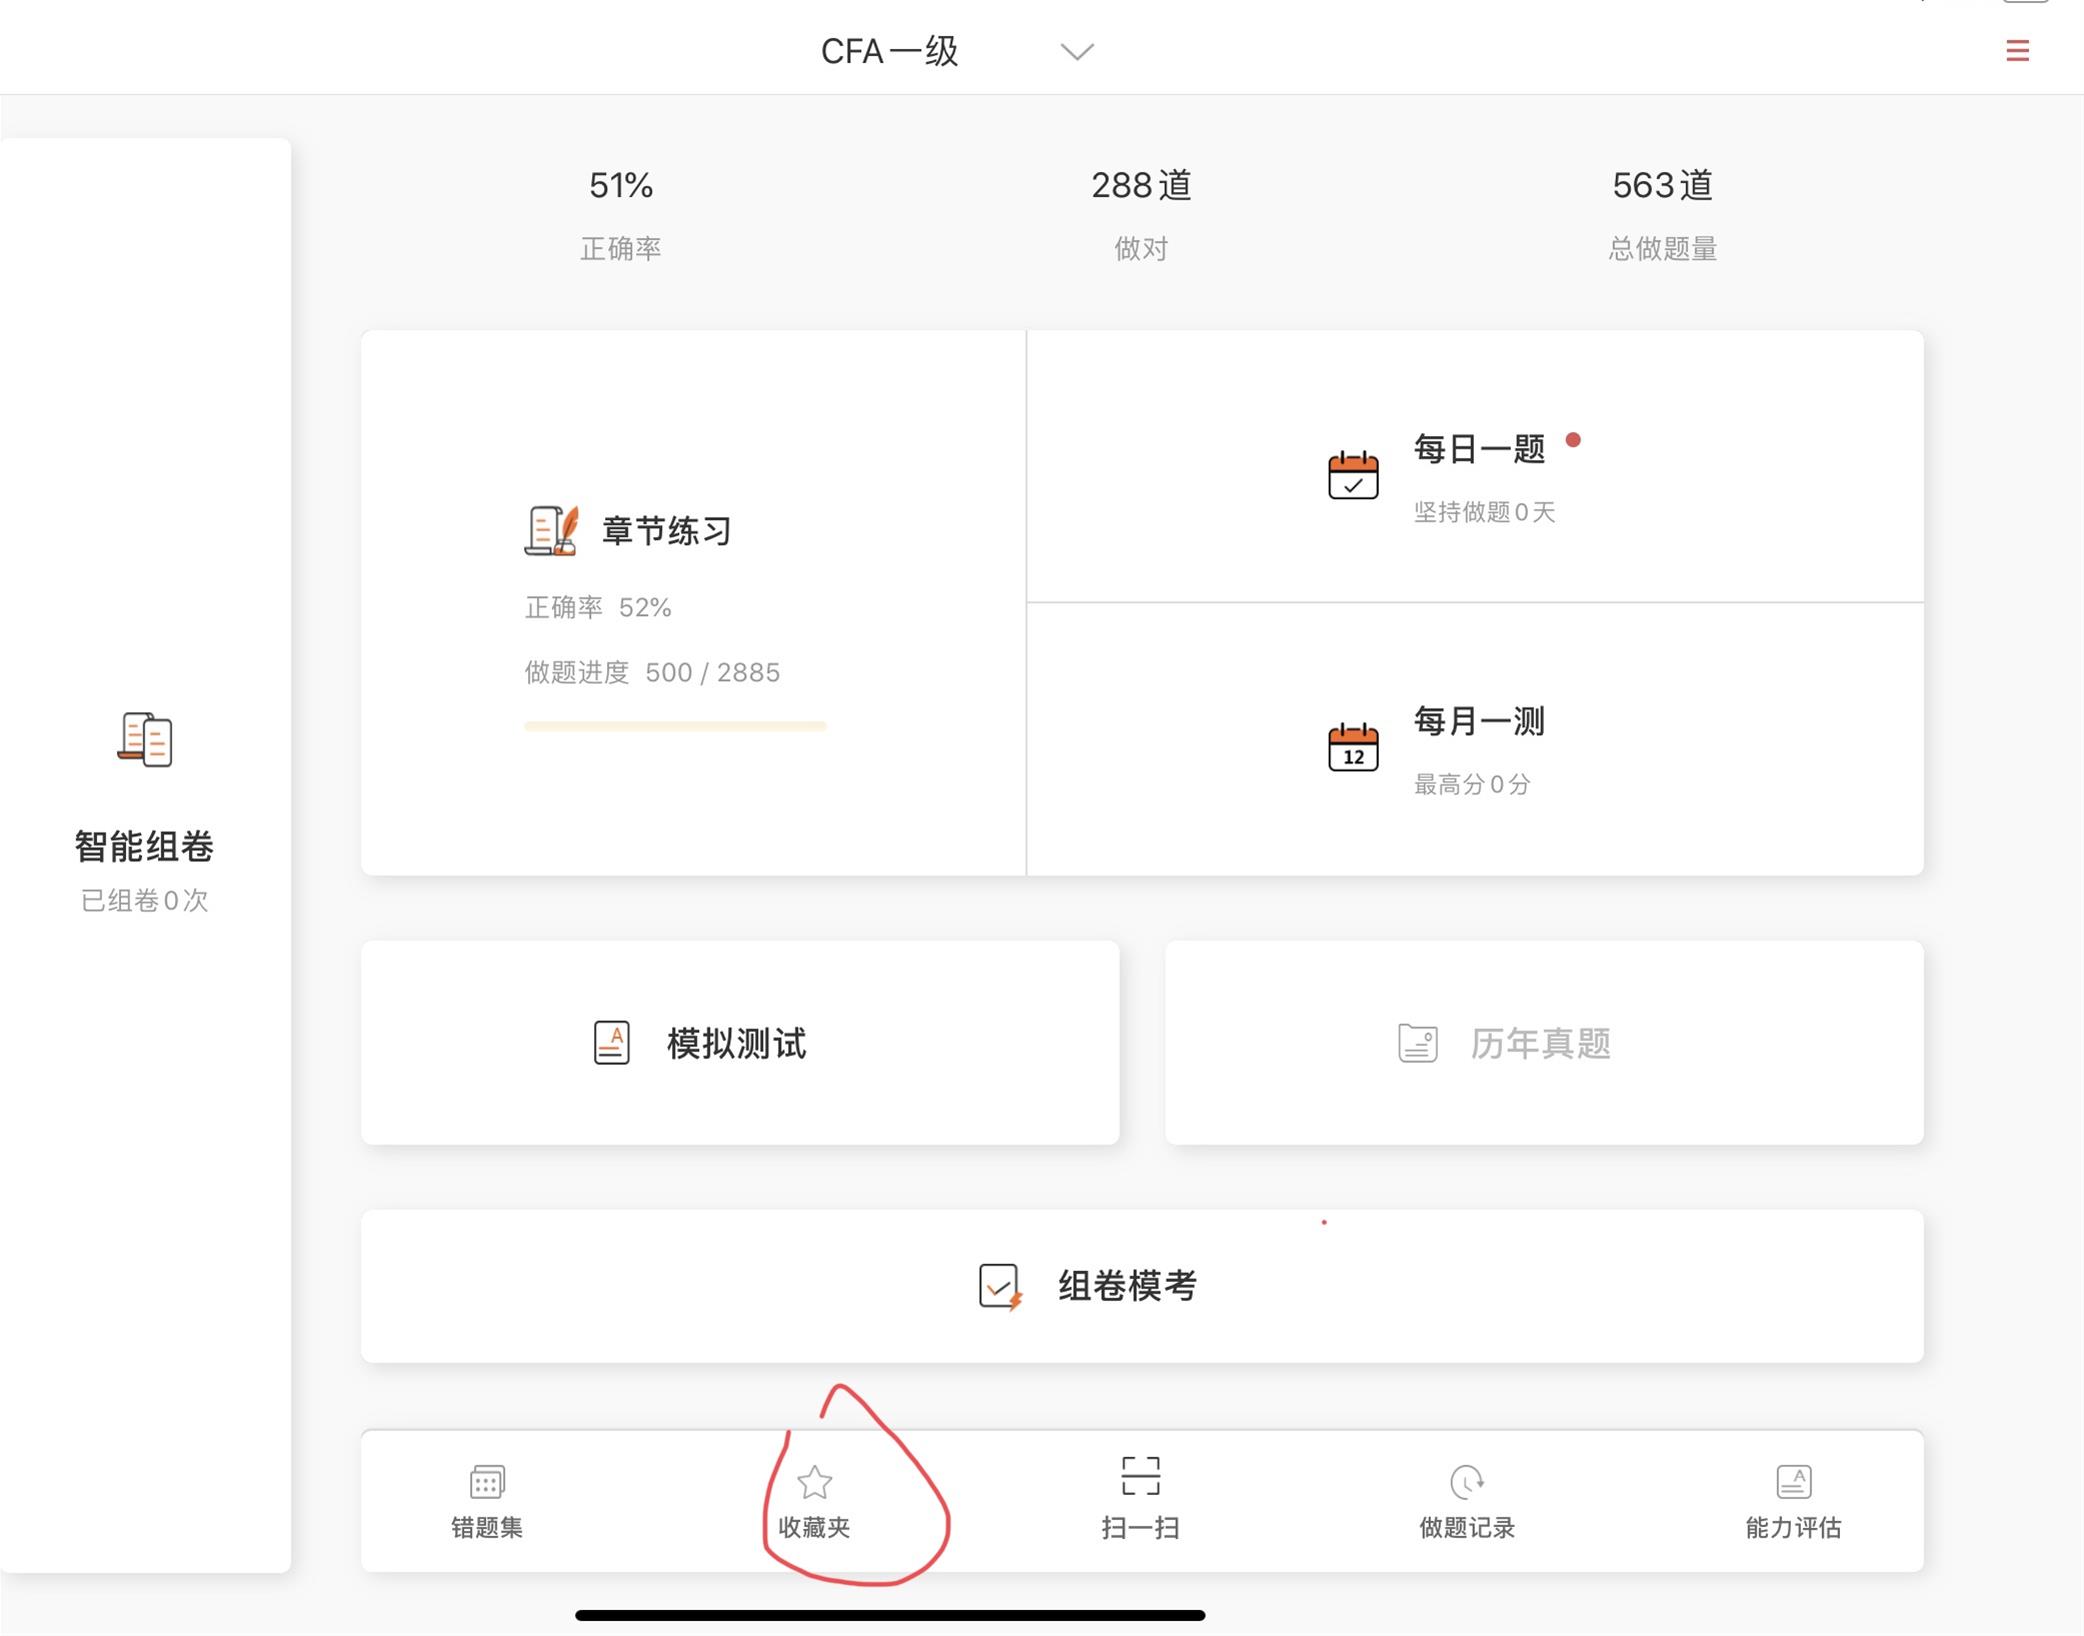Open 历年真题 past exams
The height and width of the screenshot is (1636, 2084).
(1540, 1043)
